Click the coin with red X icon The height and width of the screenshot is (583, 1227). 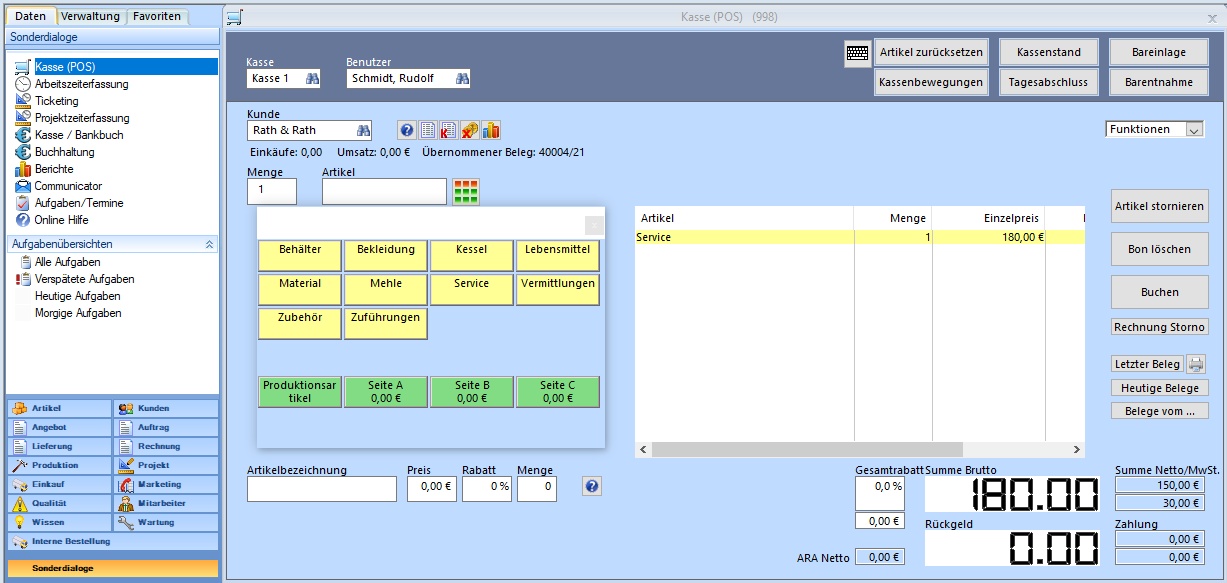point(469,130)
